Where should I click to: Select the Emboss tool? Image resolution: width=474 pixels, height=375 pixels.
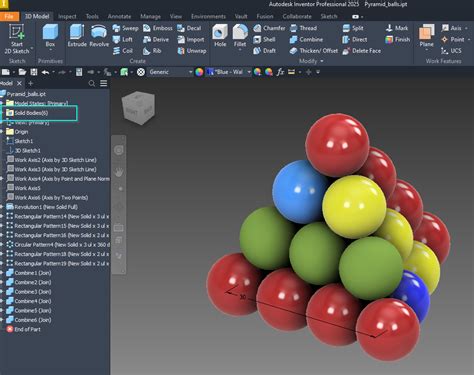pos(158,28)
